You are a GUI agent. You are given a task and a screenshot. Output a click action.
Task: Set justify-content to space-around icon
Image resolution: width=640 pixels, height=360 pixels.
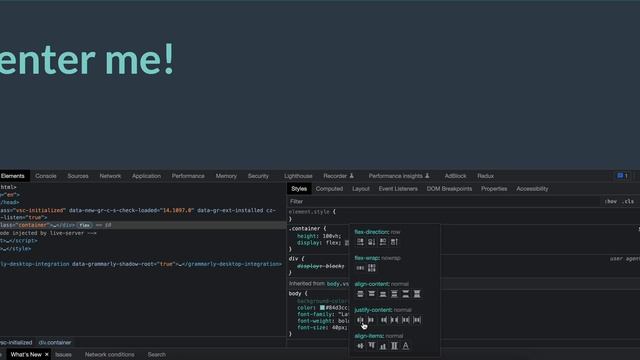click(x=406, y=320)
